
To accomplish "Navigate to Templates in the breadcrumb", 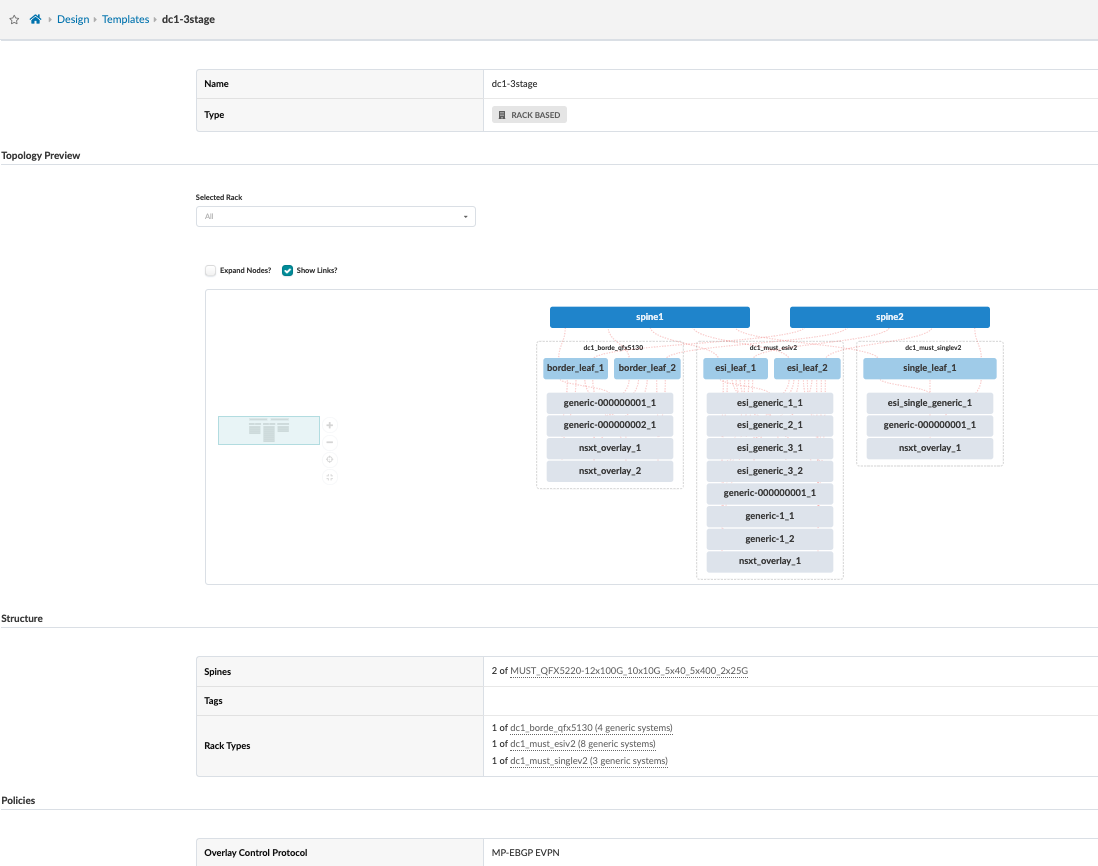I will (125, 19).
